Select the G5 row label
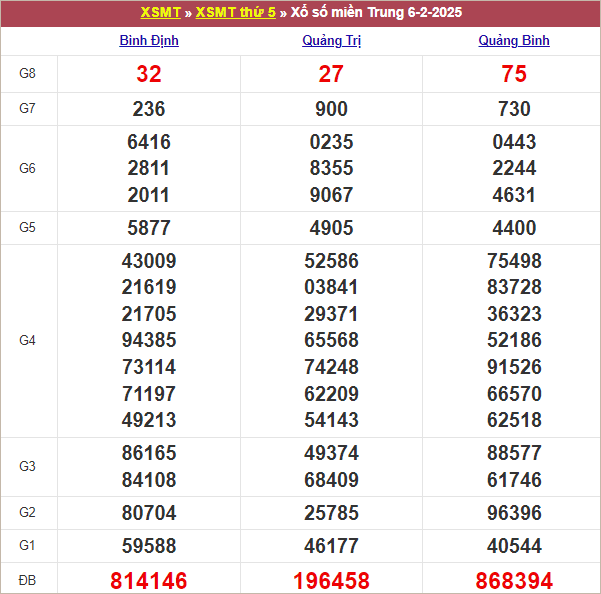 (27, 228)
